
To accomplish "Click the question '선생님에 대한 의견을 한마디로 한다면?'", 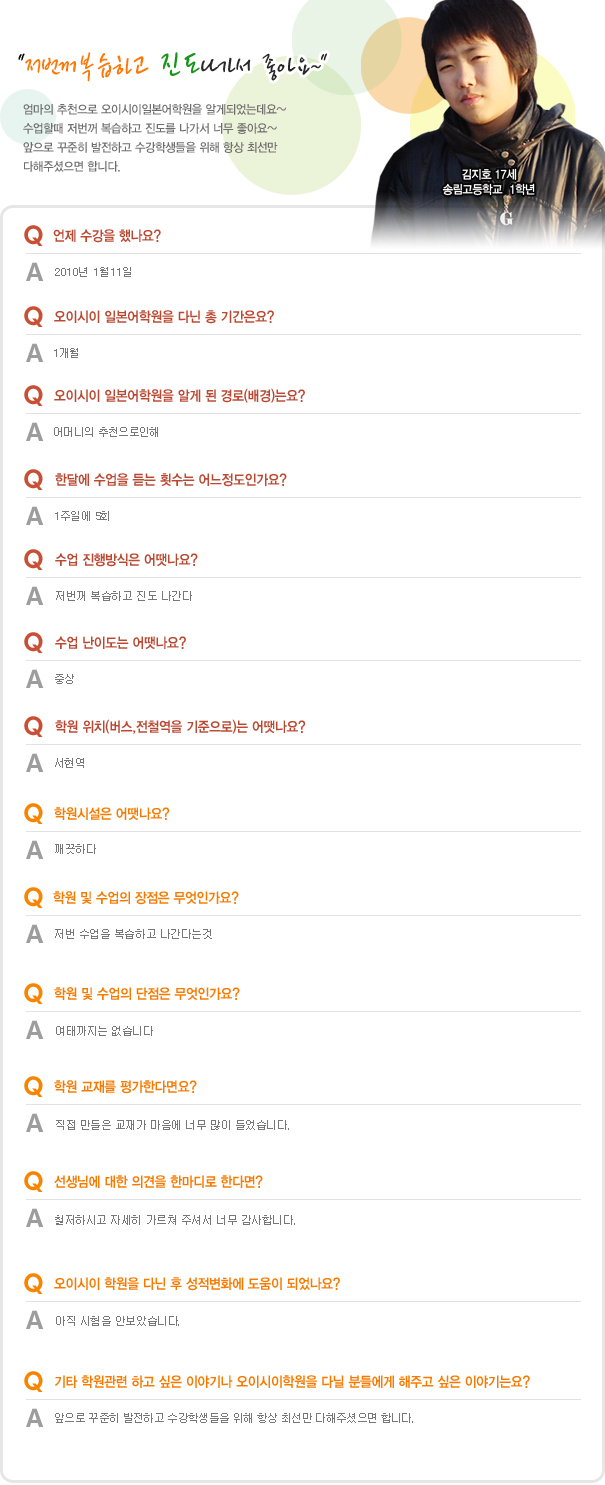I will (158, 1181).
